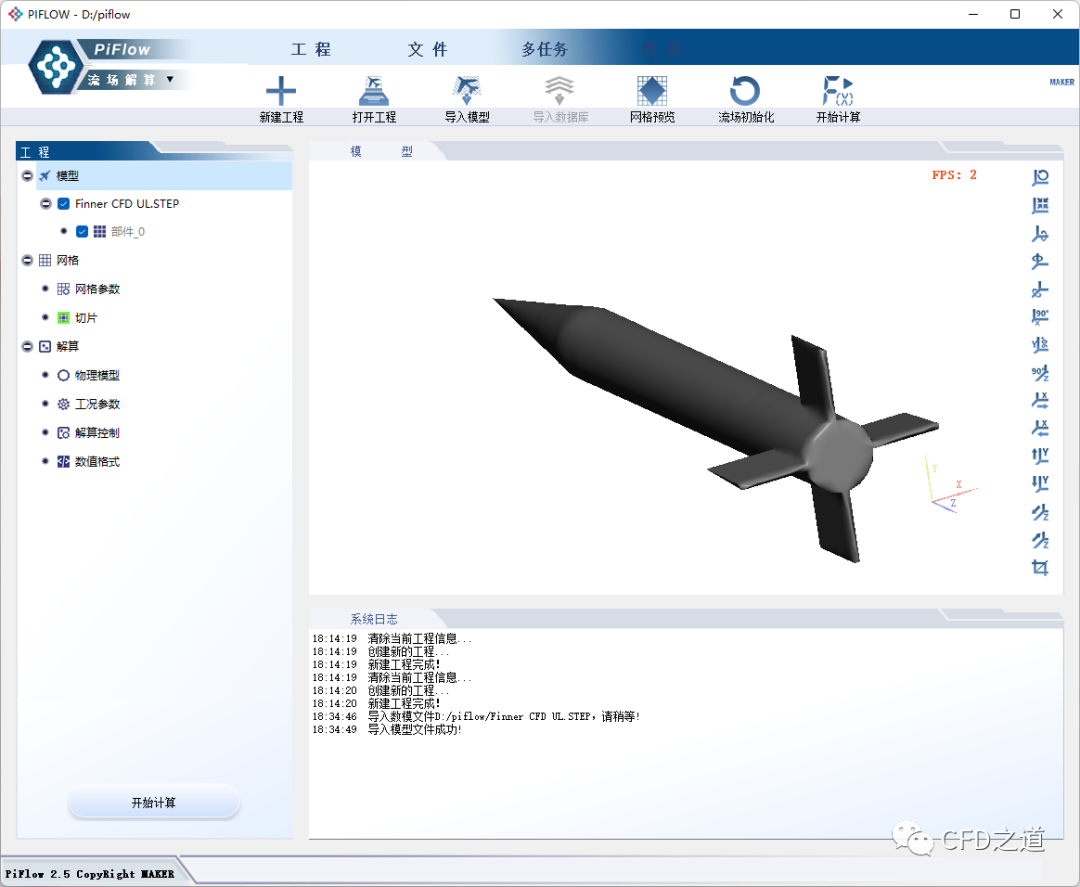
Task: Collapse the 解算 tree node
Action: (x=27, y=347)
